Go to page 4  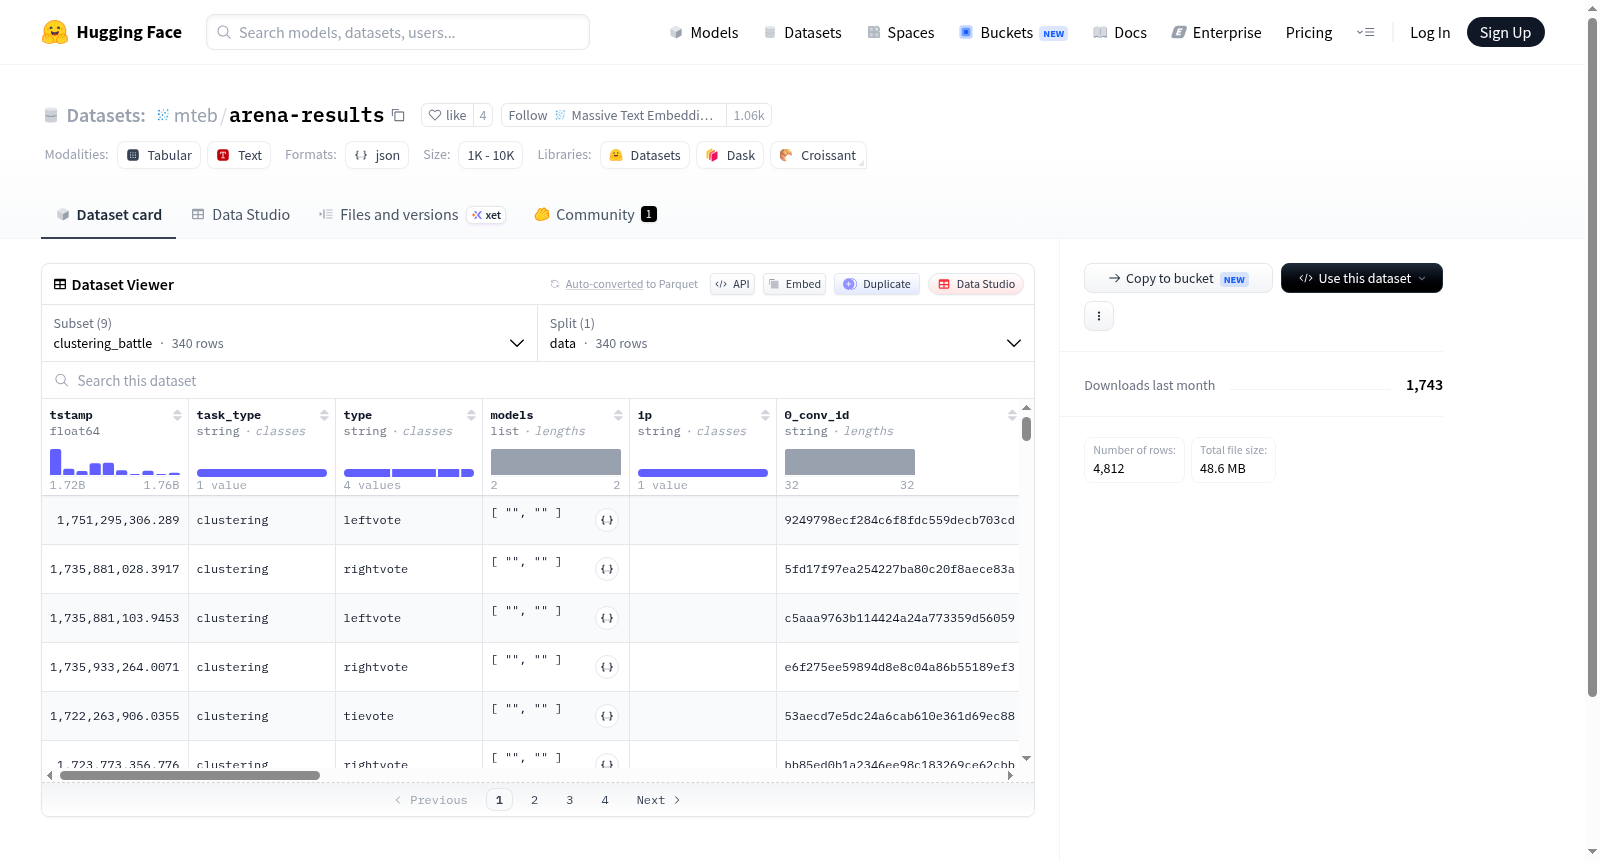point(605,800)
